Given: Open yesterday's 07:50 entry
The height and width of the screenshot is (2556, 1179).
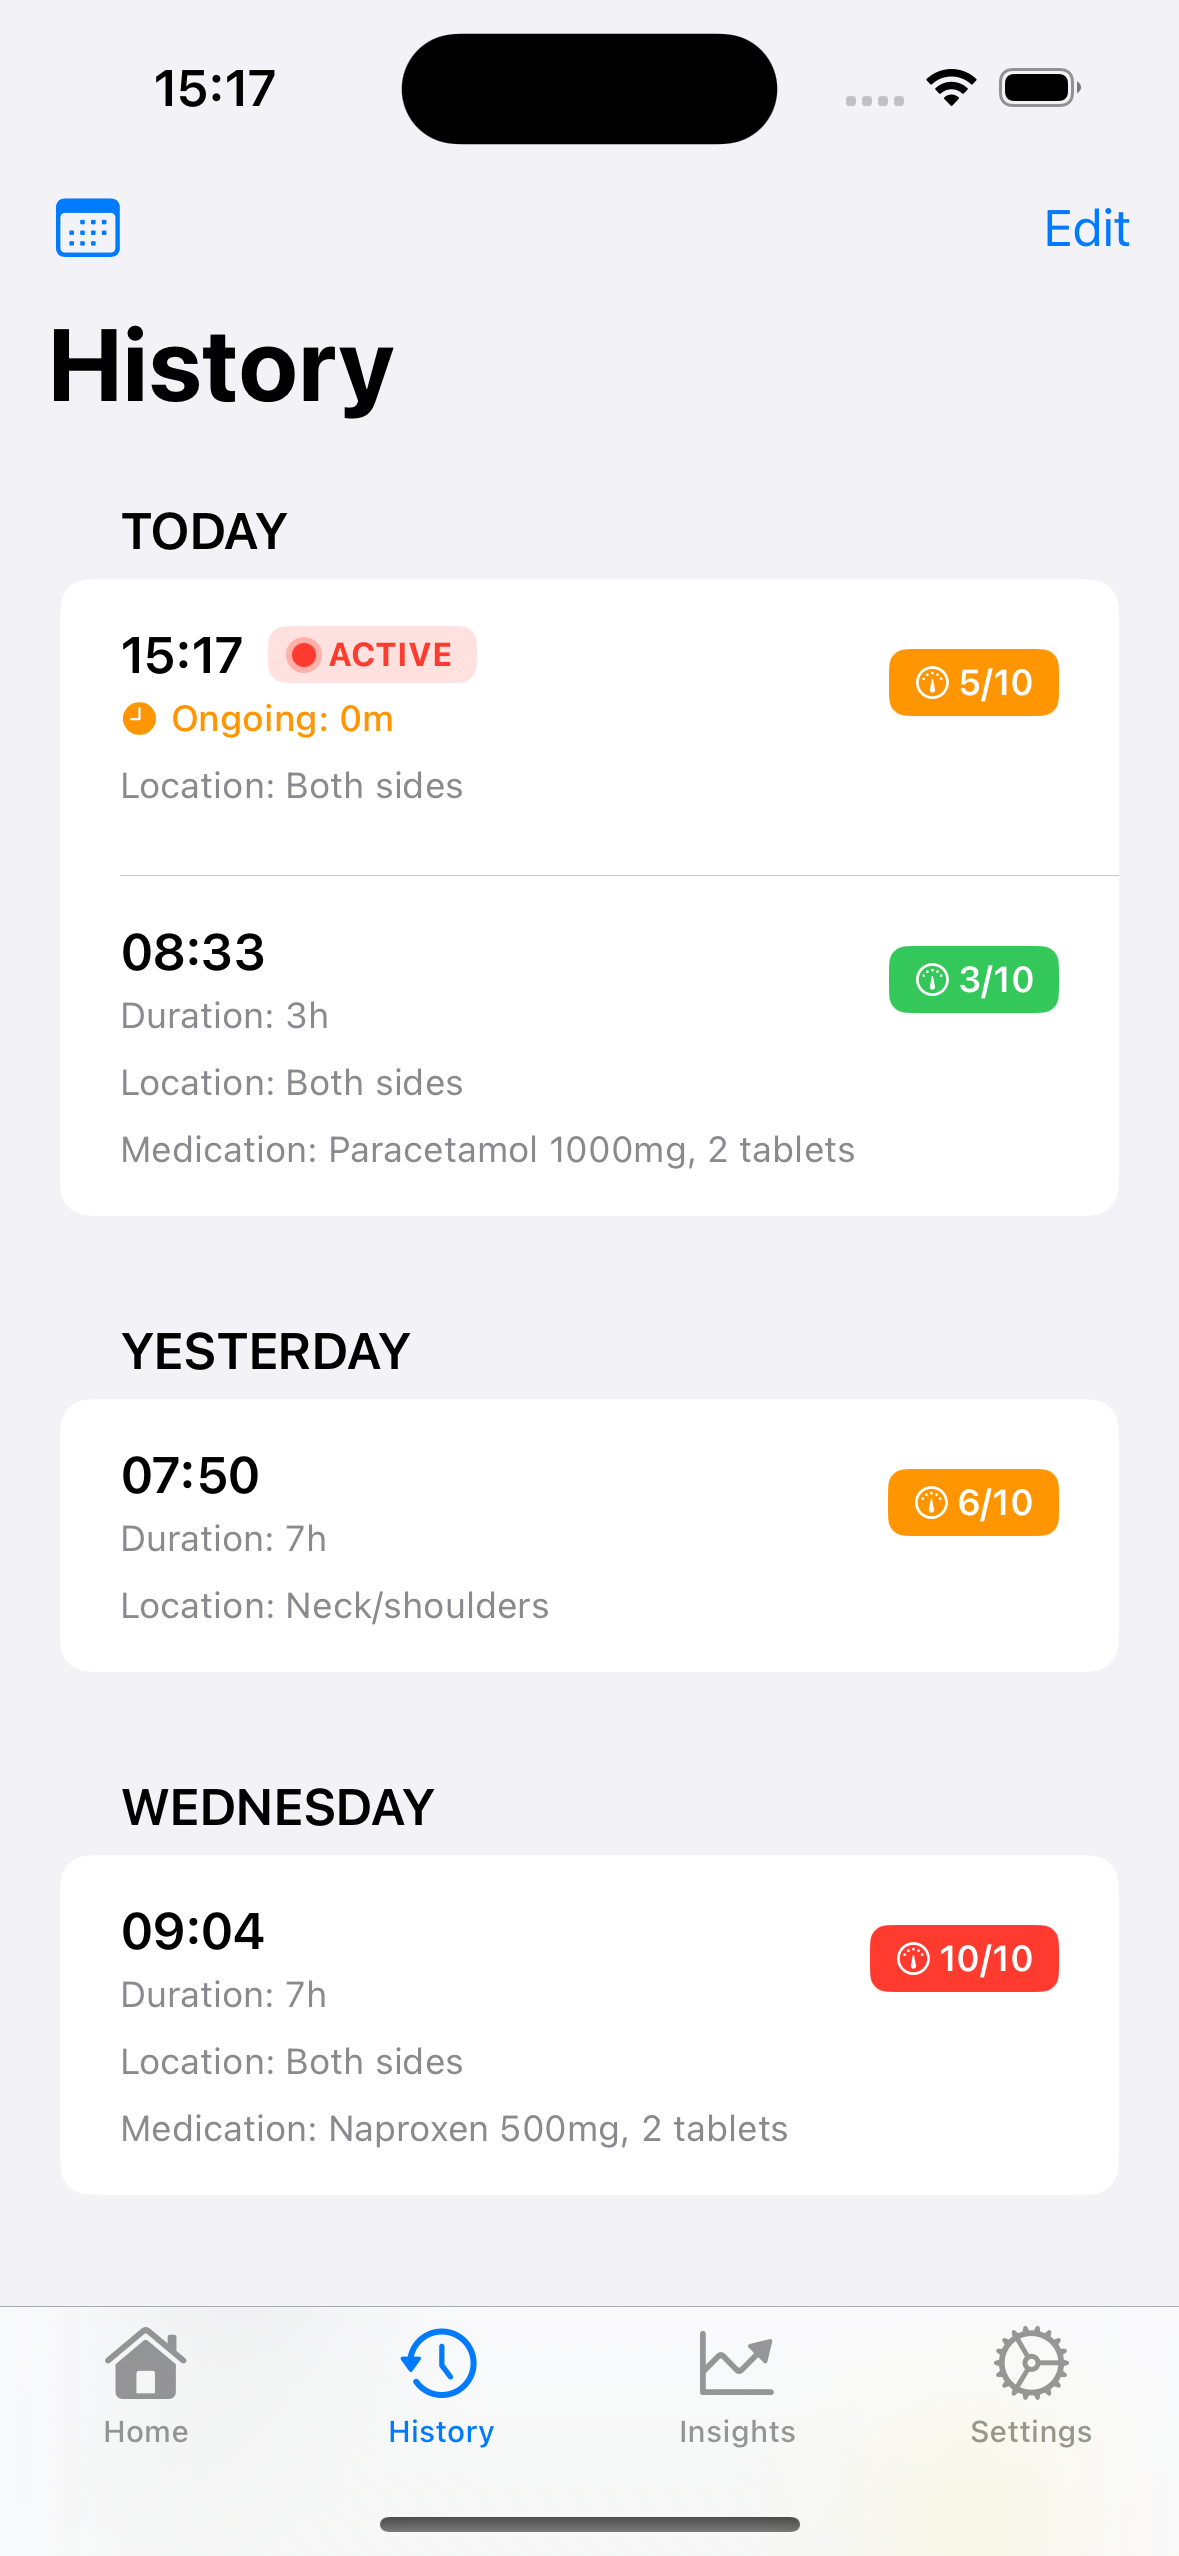Looking at the screenshot, I should pyautogui.click(x=589, y=1536).
